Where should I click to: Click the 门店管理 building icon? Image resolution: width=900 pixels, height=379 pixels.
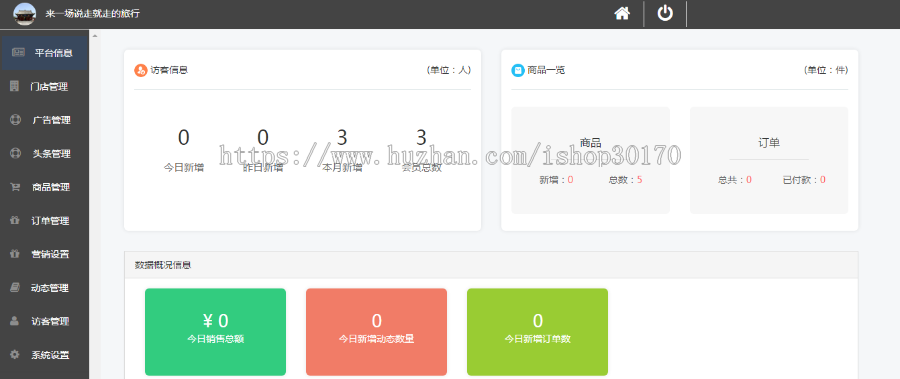click(15, 86)
